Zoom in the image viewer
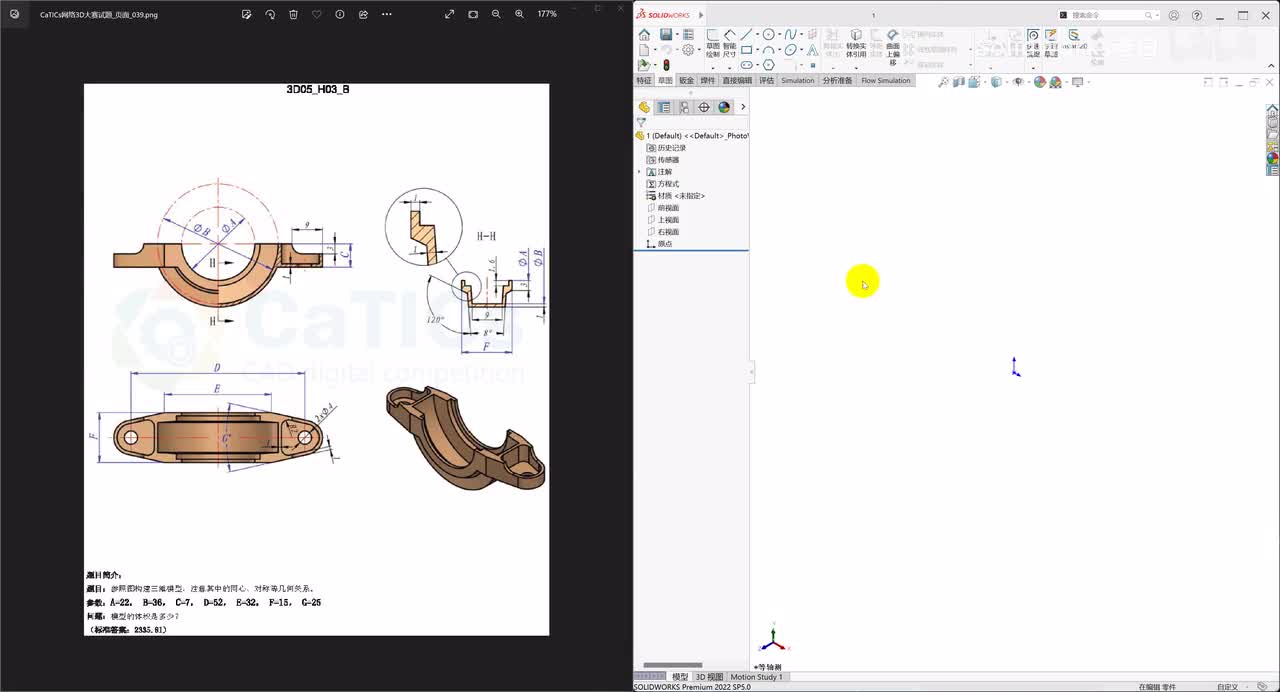The image size is (1280, 692). click(519, 14)
